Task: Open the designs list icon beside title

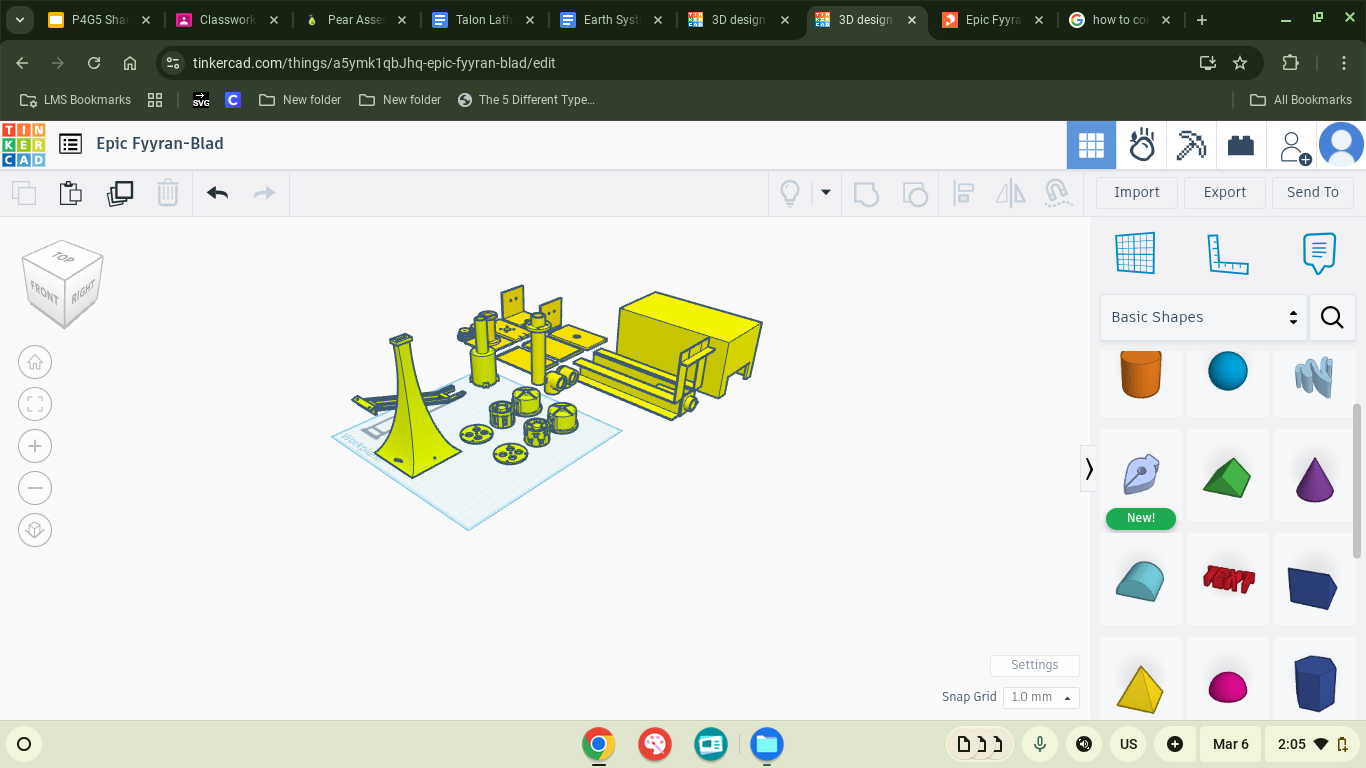Action: pyautogui.click(x=70, y=144)
